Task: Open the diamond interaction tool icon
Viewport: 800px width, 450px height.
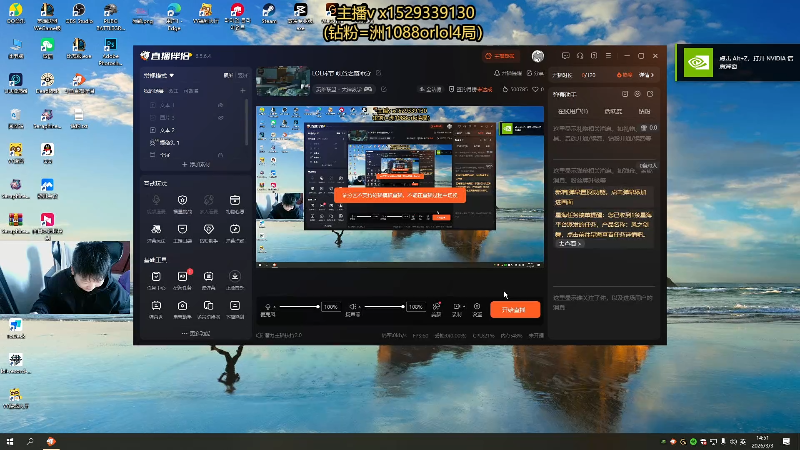Action: click(208, 229)
